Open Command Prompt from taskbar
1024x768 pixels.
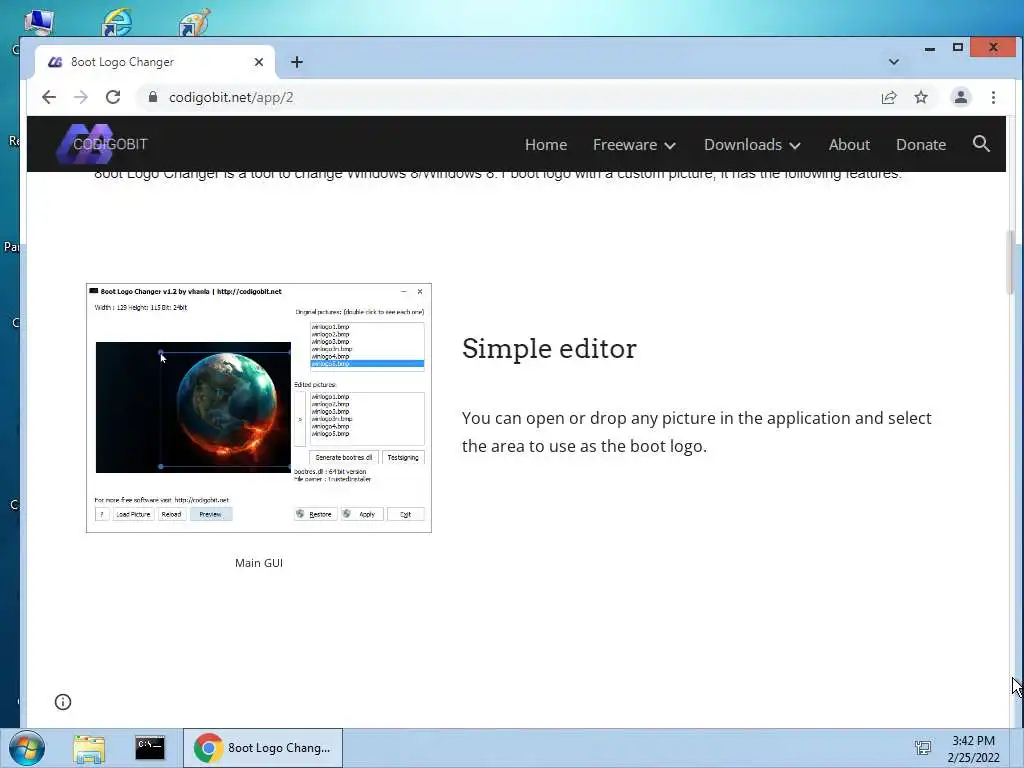[x=150, y=748]
